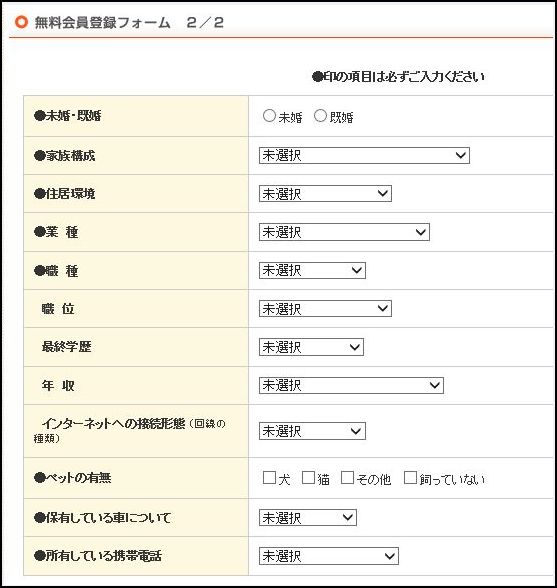
Task: Open the インターネットへの接続形態 dropdown
Action: tap(312, 431)
